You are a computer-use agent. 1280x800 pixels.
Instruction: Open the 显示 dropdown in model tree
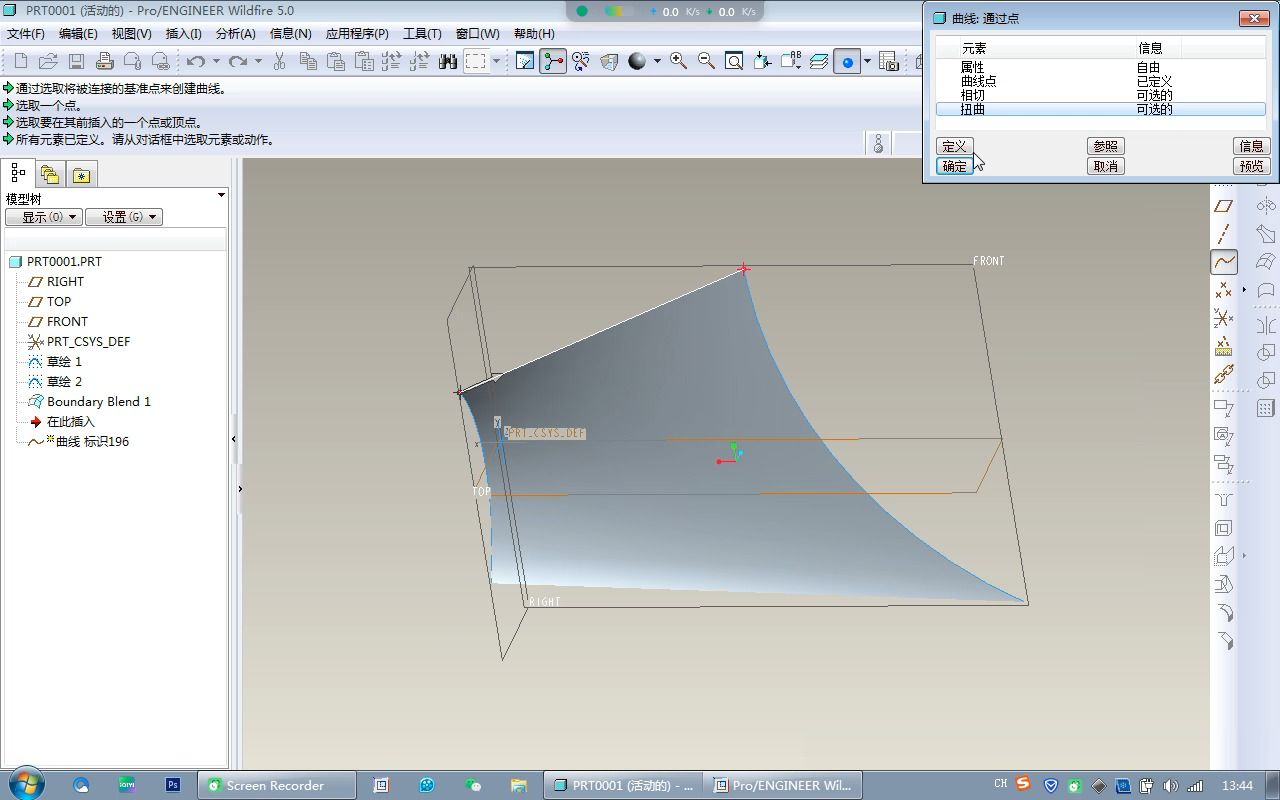click(42, 217)
